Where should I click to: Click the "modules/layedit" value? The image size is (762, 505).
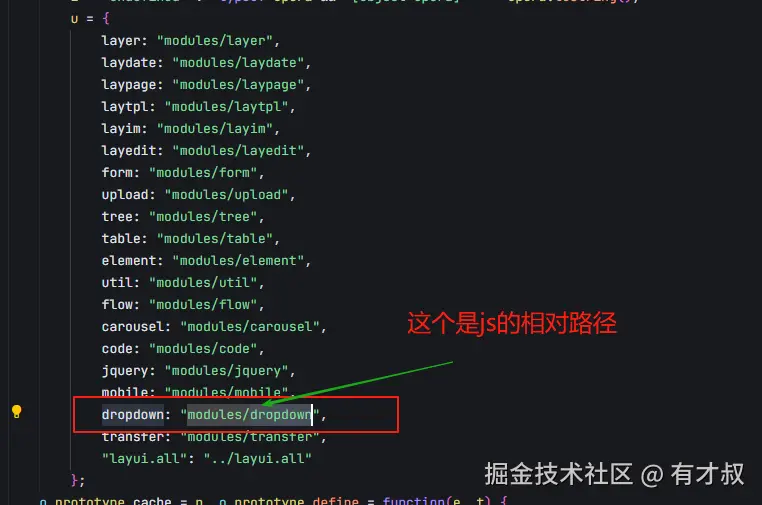pyautogui.click(x=238, y=151)
